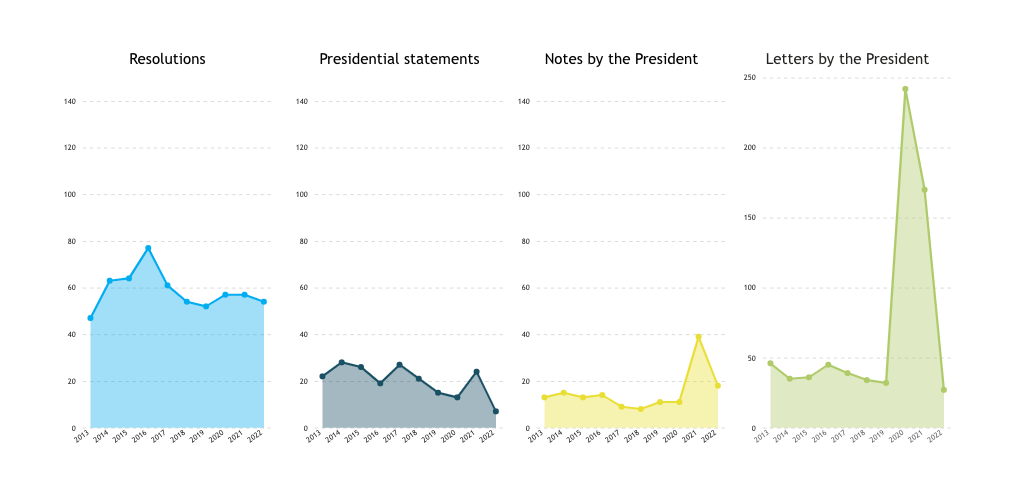Image resolution: width=1015 pixels, height=490 pixels.
Task: Click the Presidential statements heading
Action: click(x=399, y=59)
